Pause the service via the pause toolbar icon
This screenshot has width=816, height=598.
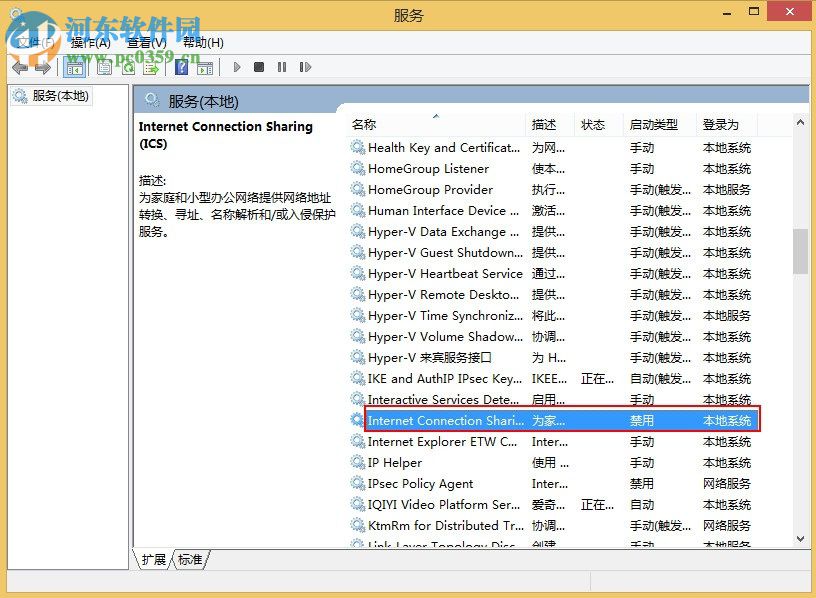[x=283, y=67]
